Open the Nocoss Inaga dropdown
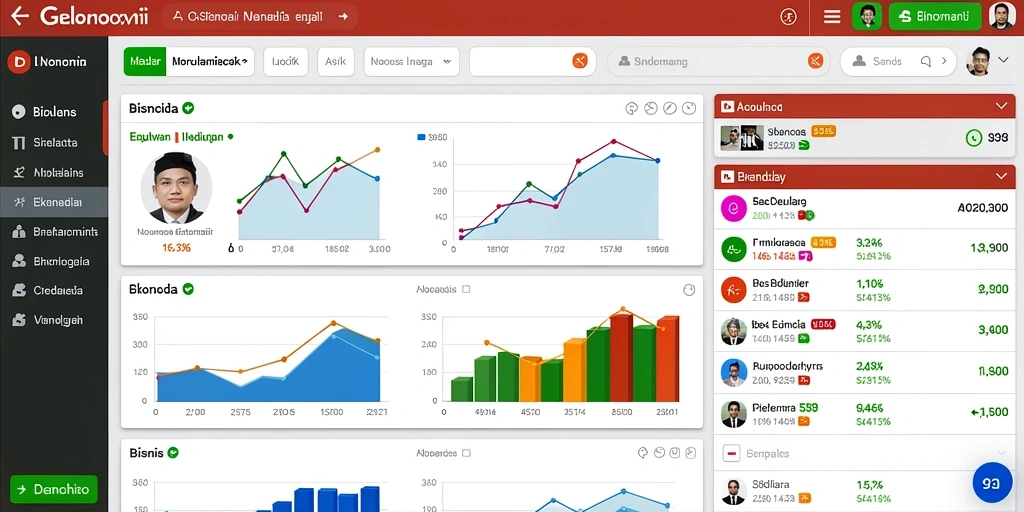1024x512 pixels. [411, 61]
